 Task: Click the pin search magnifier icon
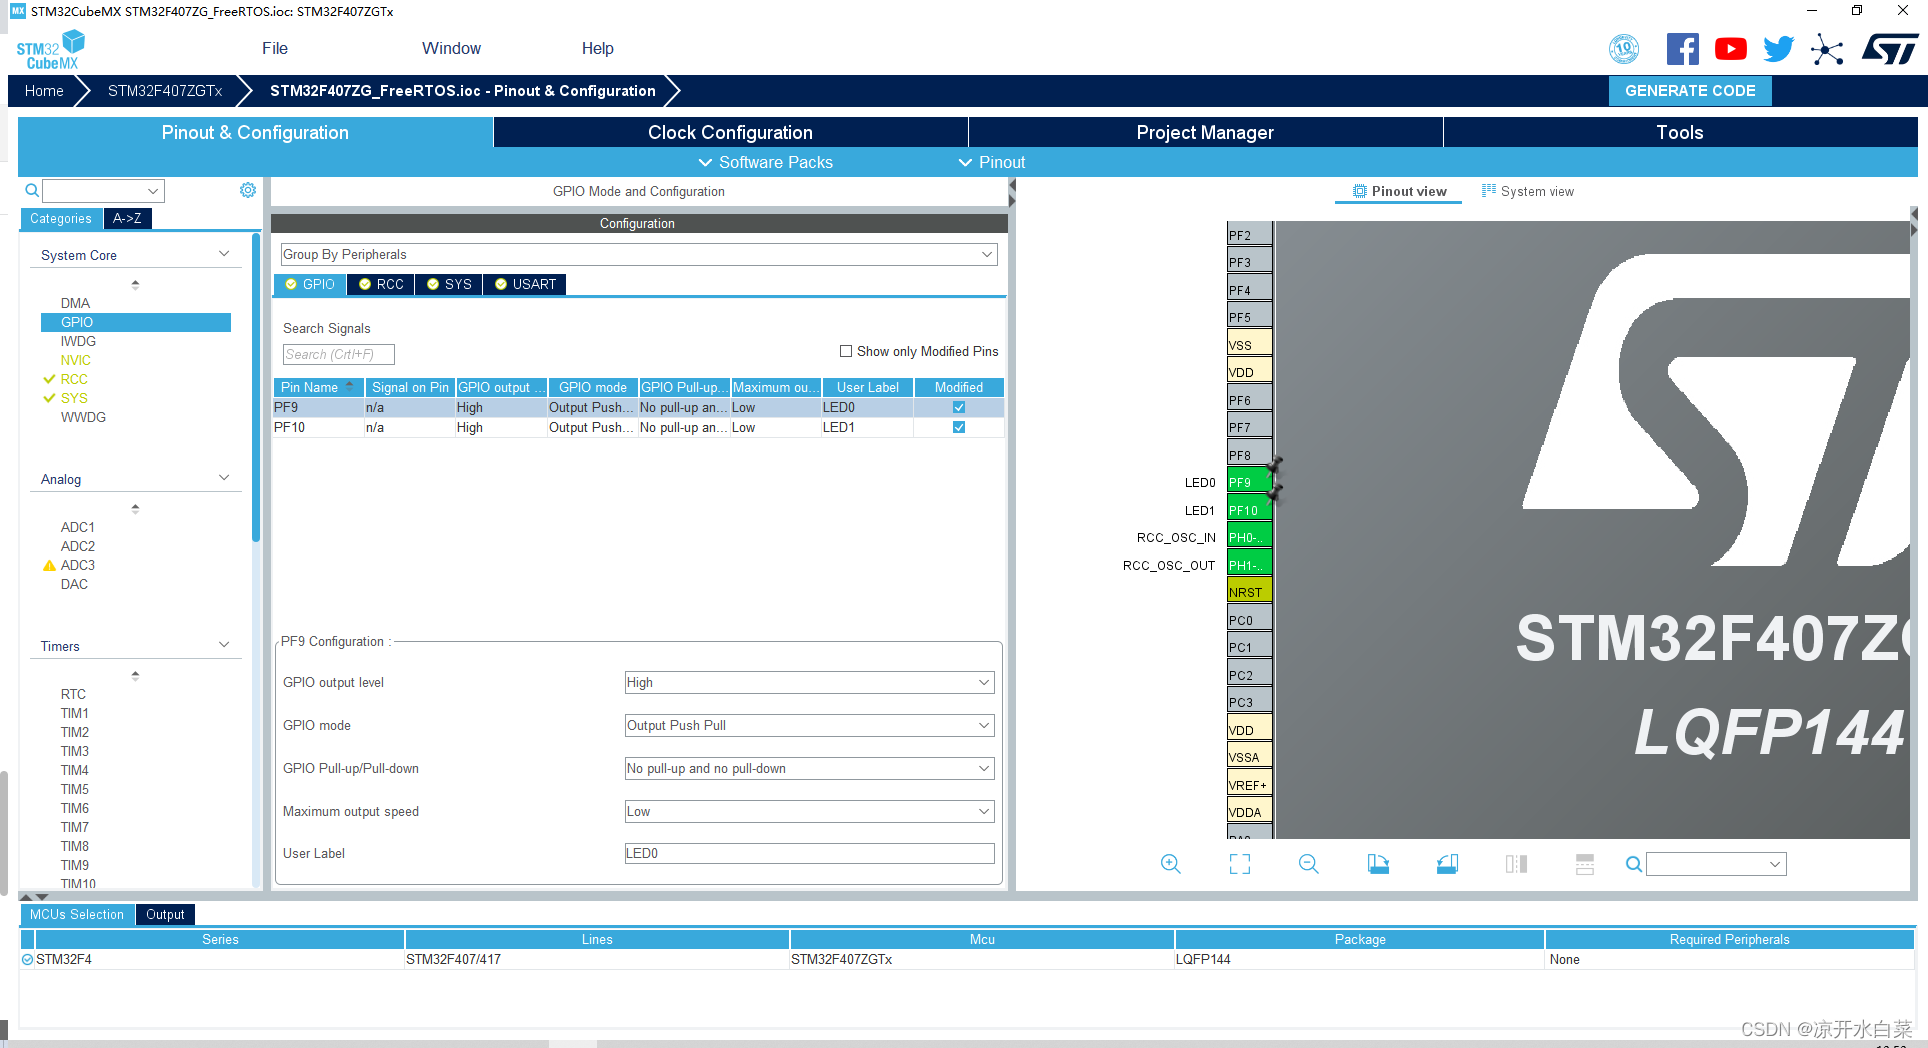(1634, 864)
